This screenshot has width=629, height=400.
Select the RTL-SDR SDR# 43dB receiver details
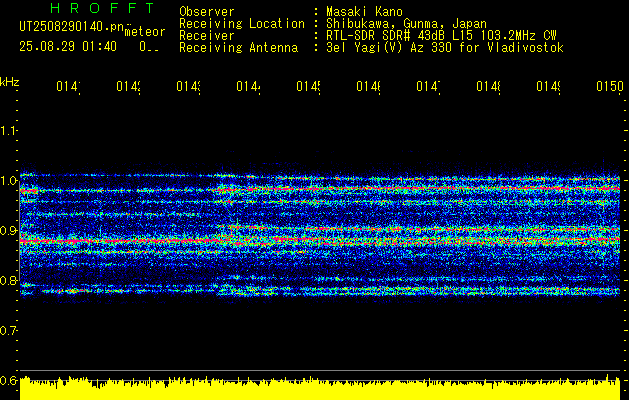click(x=441, y=36)
